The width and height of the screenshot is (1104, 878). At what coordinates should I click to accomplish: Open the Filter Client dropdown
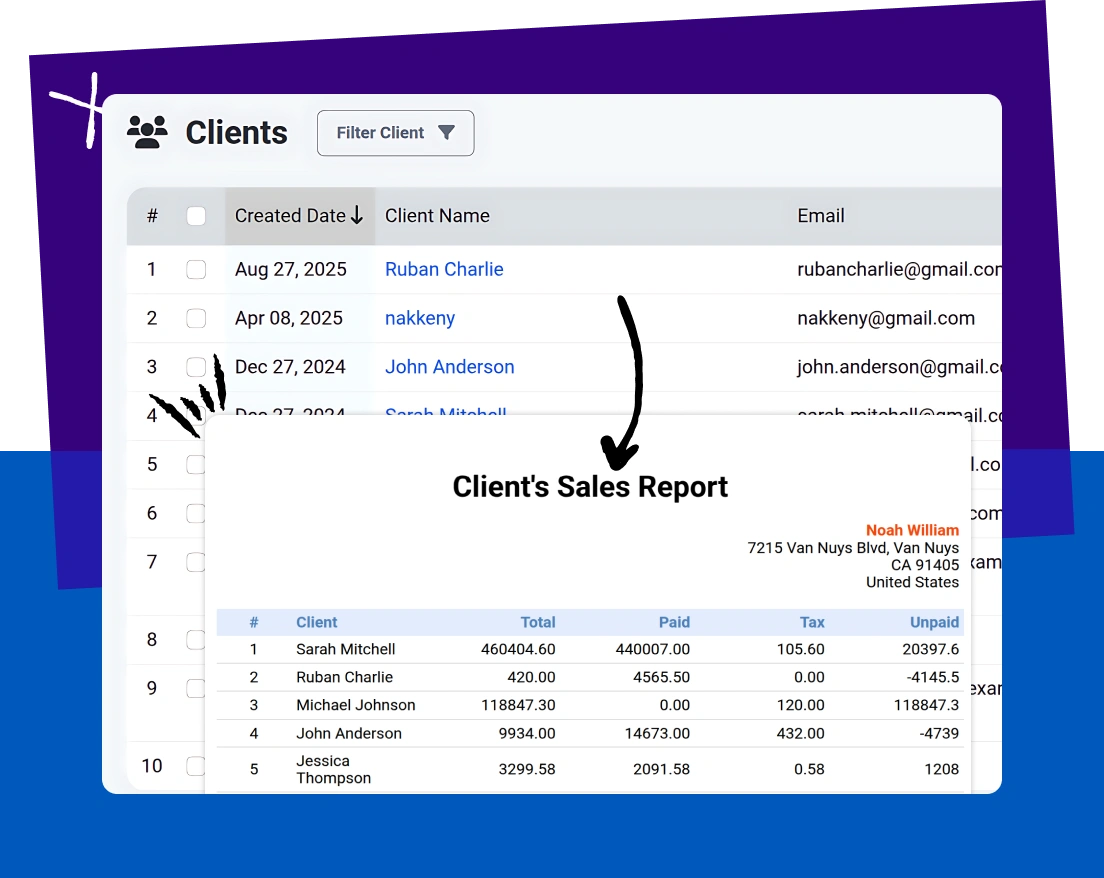pos(395,133)
